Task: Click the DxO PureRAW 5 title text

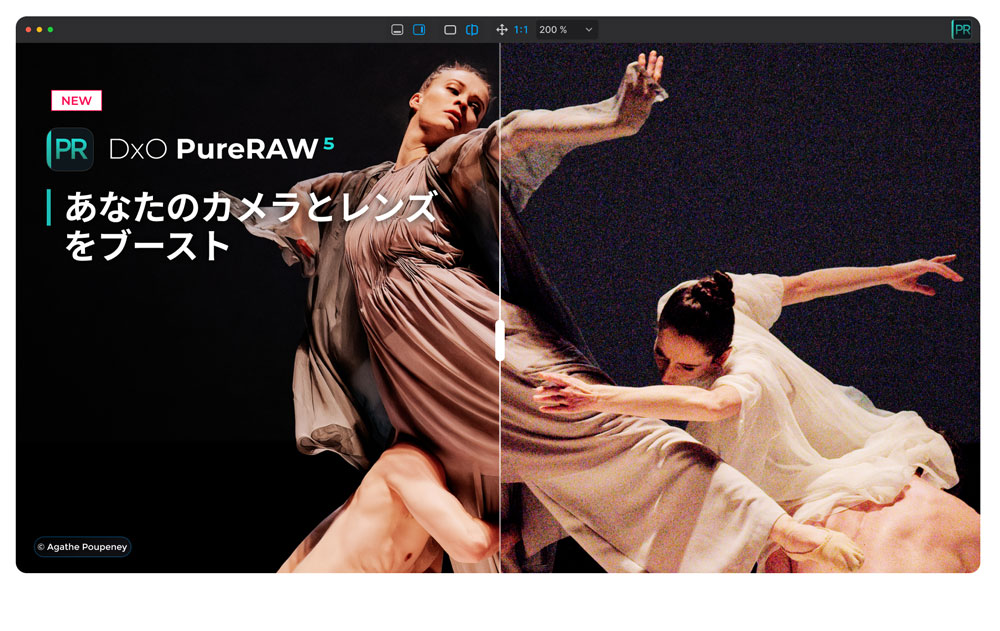Action: [x=221, y=149]
